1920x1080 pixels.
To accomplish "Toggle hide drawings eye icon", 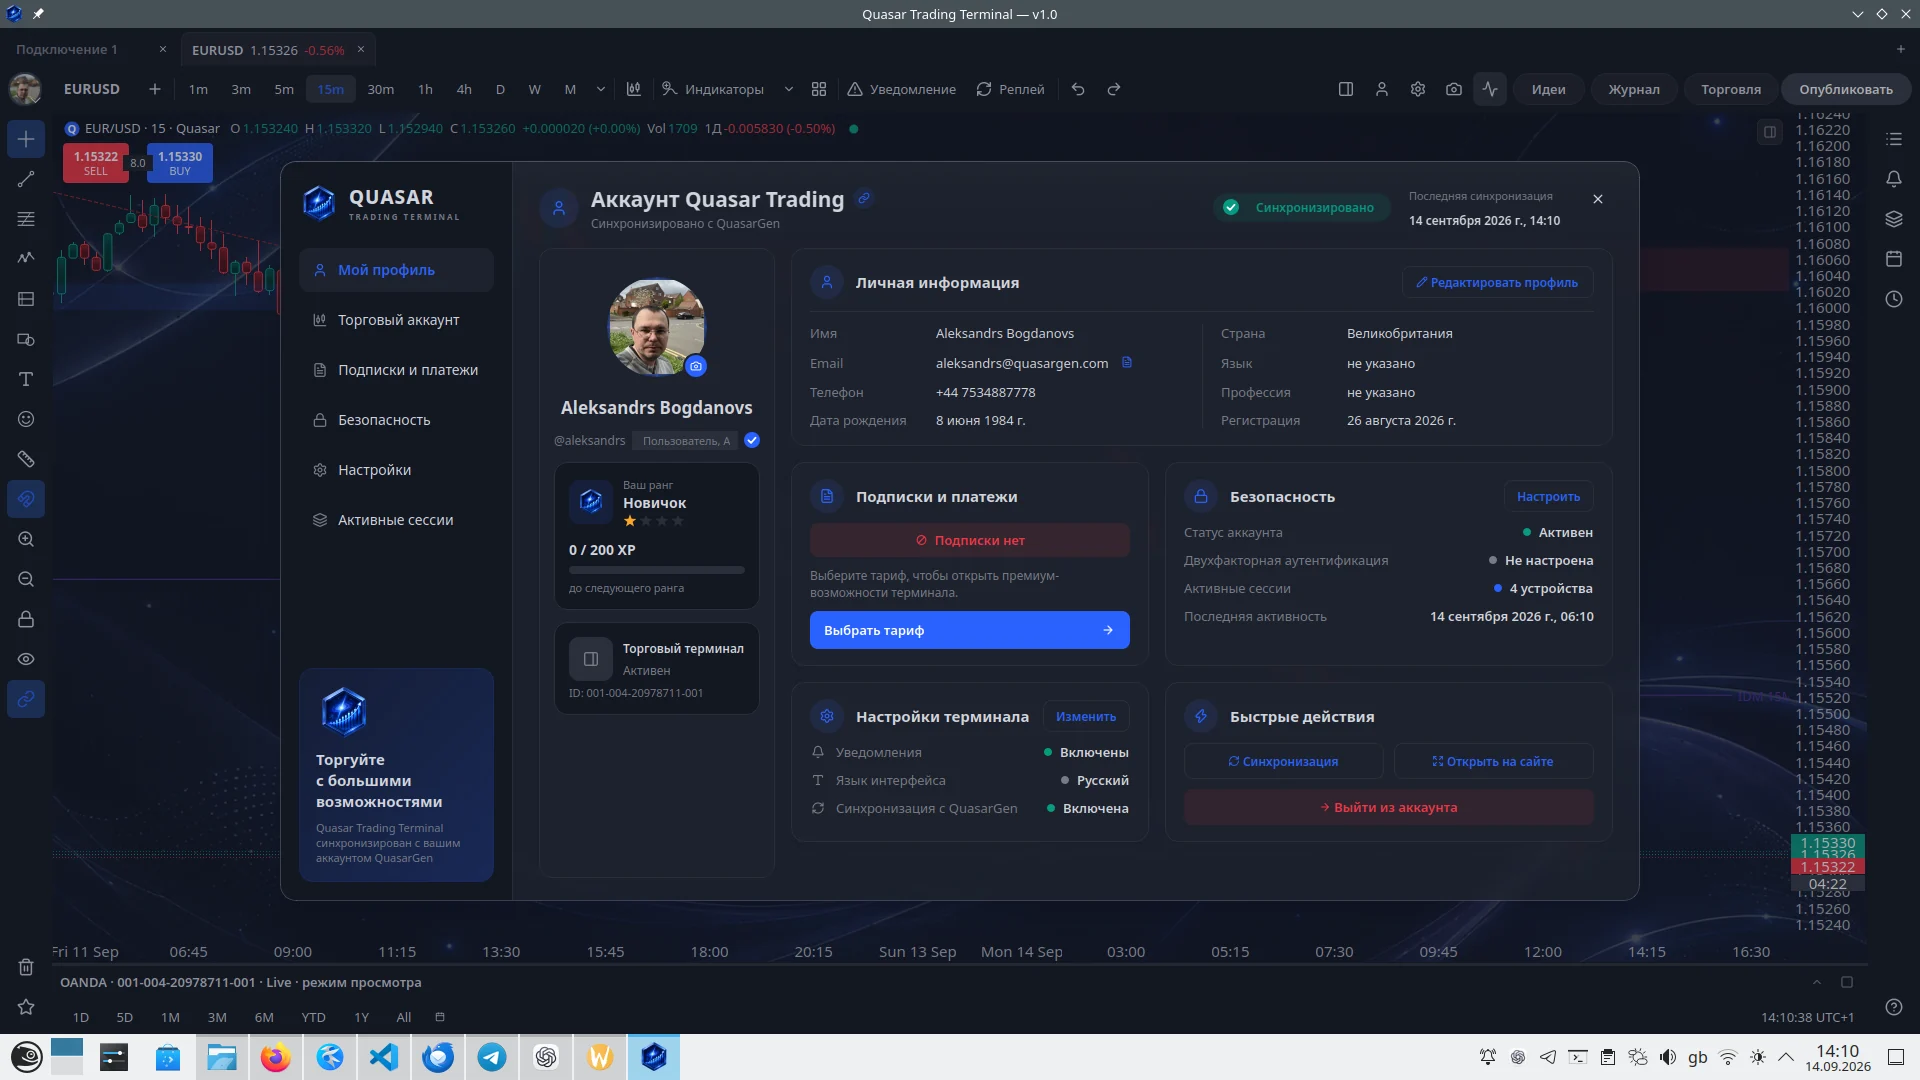I will coord(26,659).
